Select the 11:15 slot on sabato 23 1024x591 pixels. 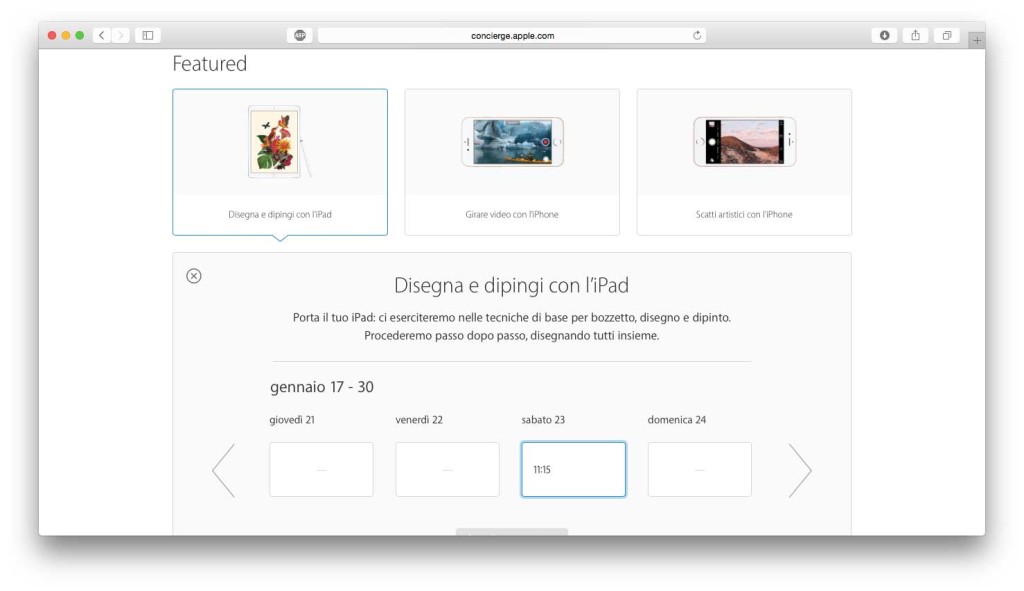tap(573, 468)
